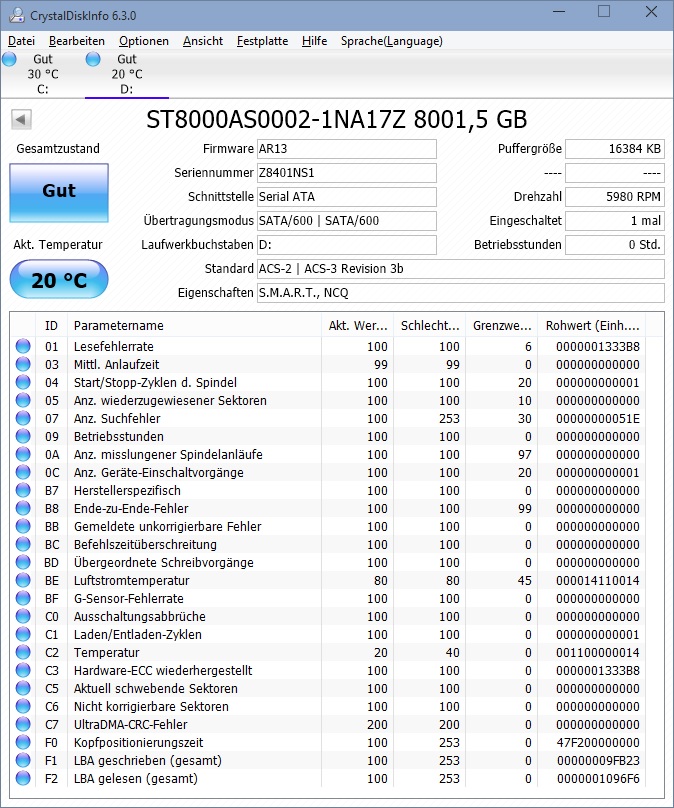The width and height of the screenshot is (674, 808).
Task: Click the Schnittstelle field Serial ATA
Action: tap(347, 197)
